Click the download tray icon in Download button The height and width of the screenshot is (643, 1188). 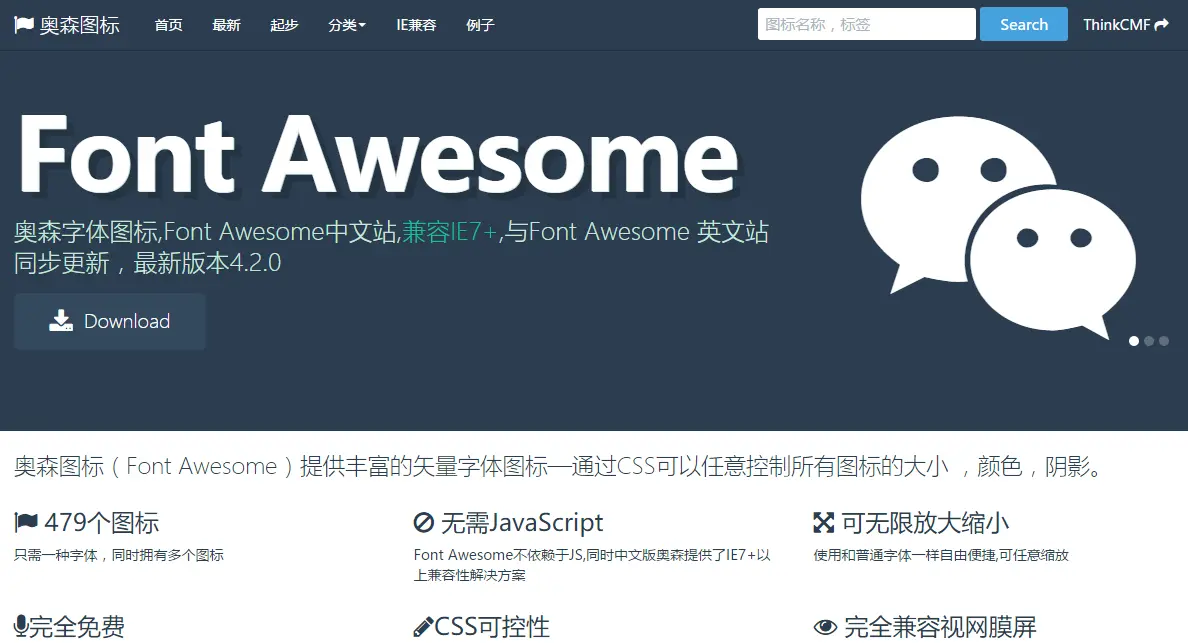pos(61,321)
